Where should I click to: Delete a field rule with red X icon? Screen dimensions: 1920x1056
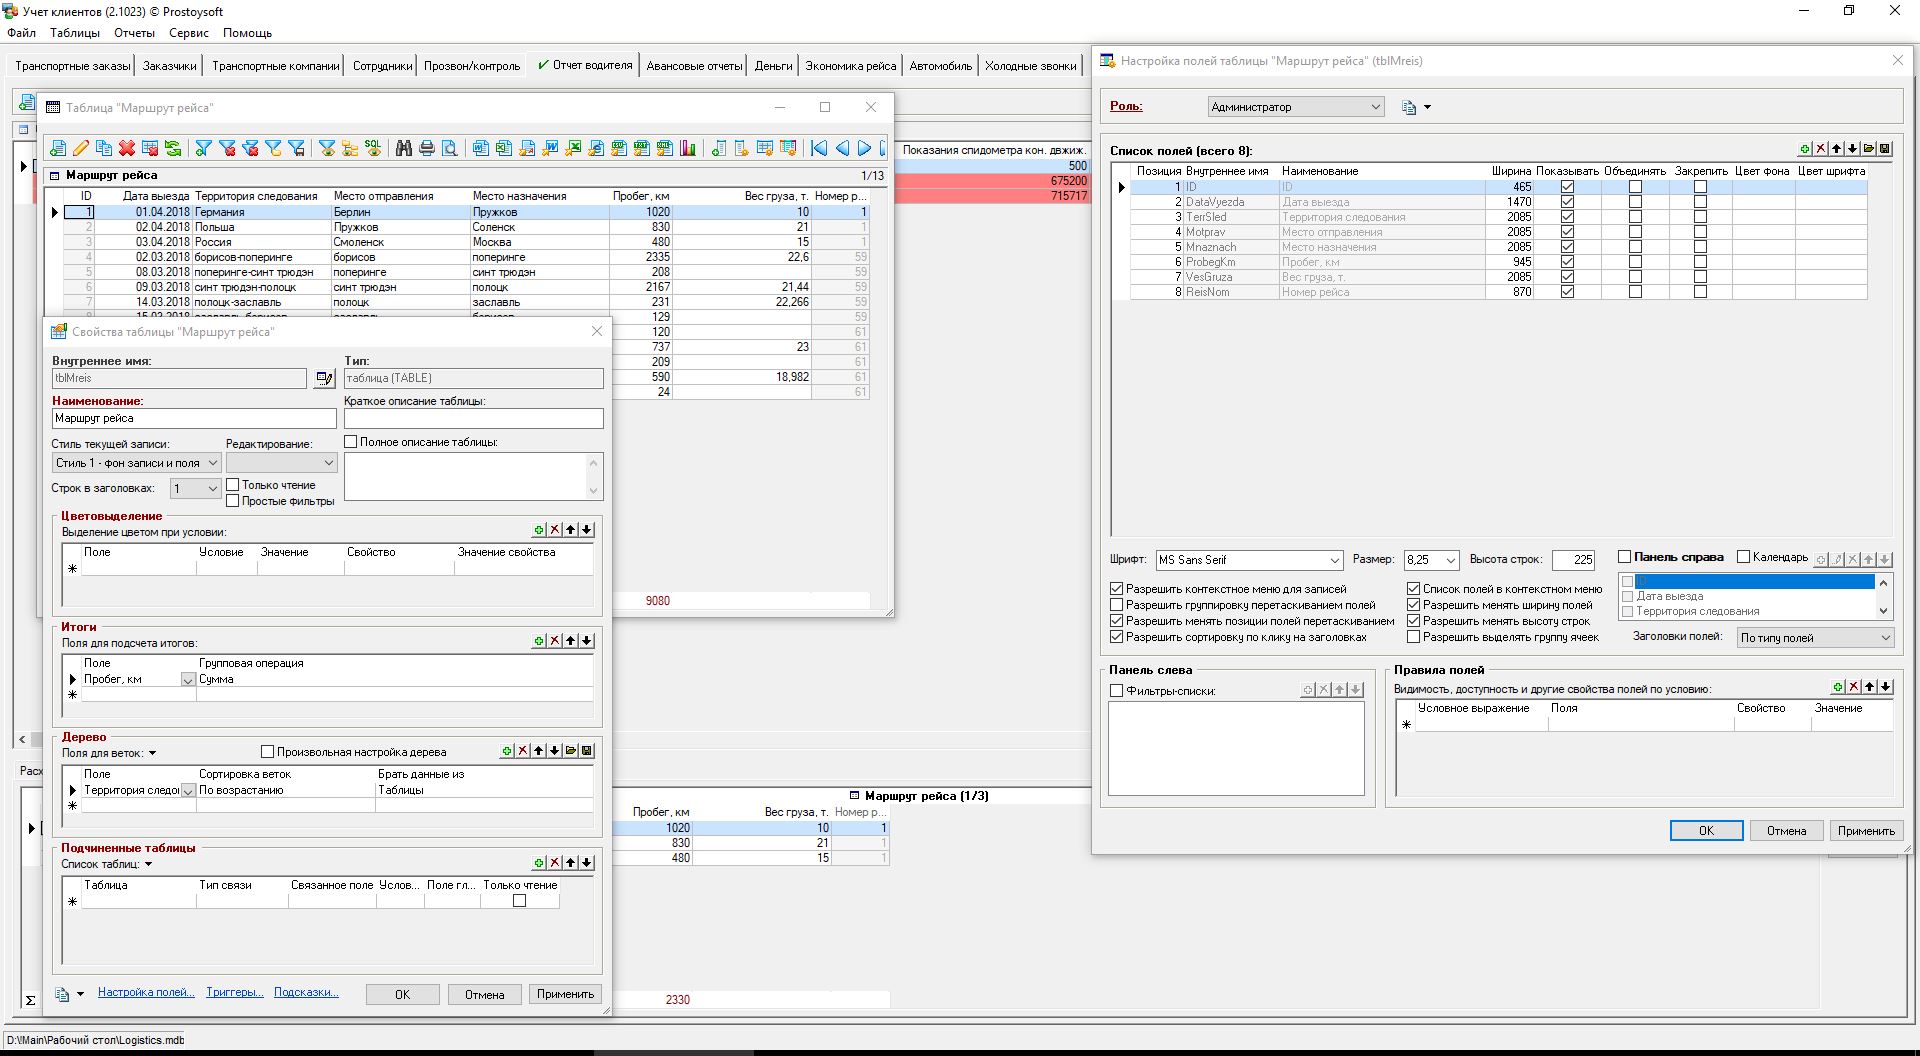point(1854,687)
